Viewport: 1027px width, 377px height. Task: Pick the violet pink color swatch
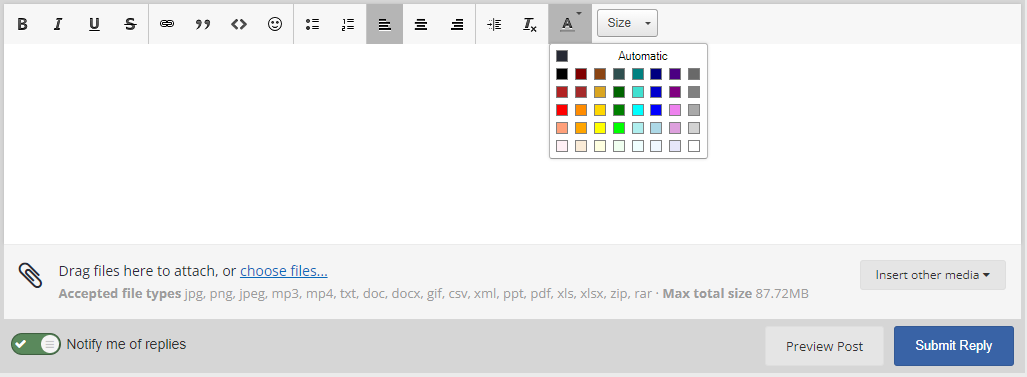[x=675, y=110]
